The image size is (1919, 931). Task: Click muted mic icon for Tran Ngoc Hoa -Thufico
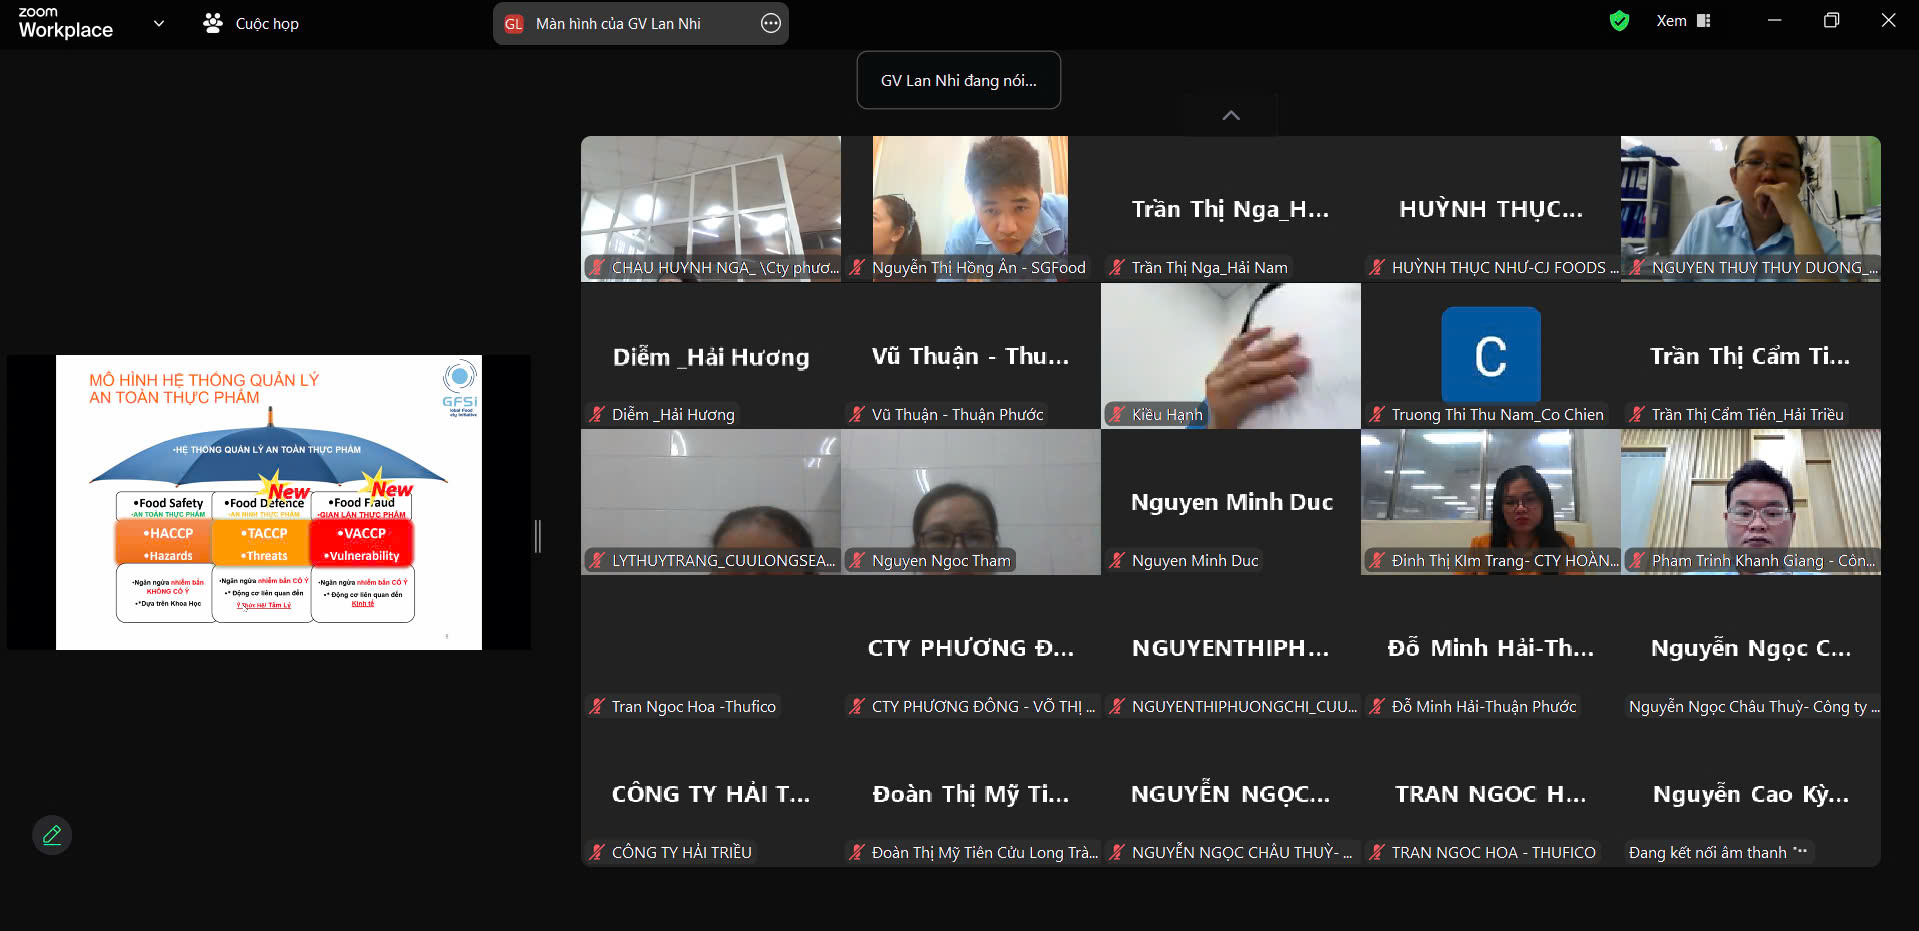click(x=597, y=707)
